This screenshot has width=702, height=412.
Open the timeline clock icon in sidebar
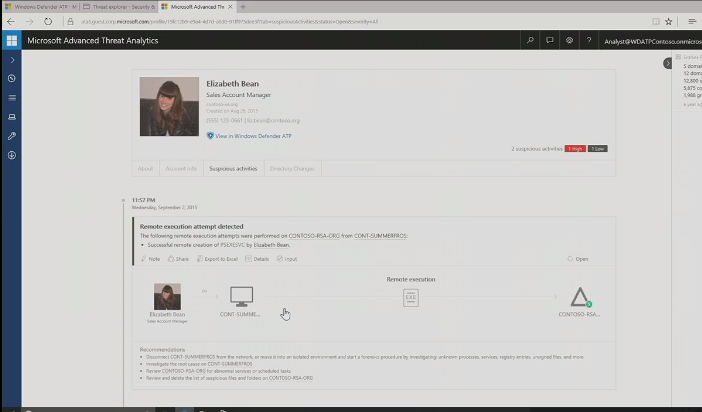[x=11, y=78]
